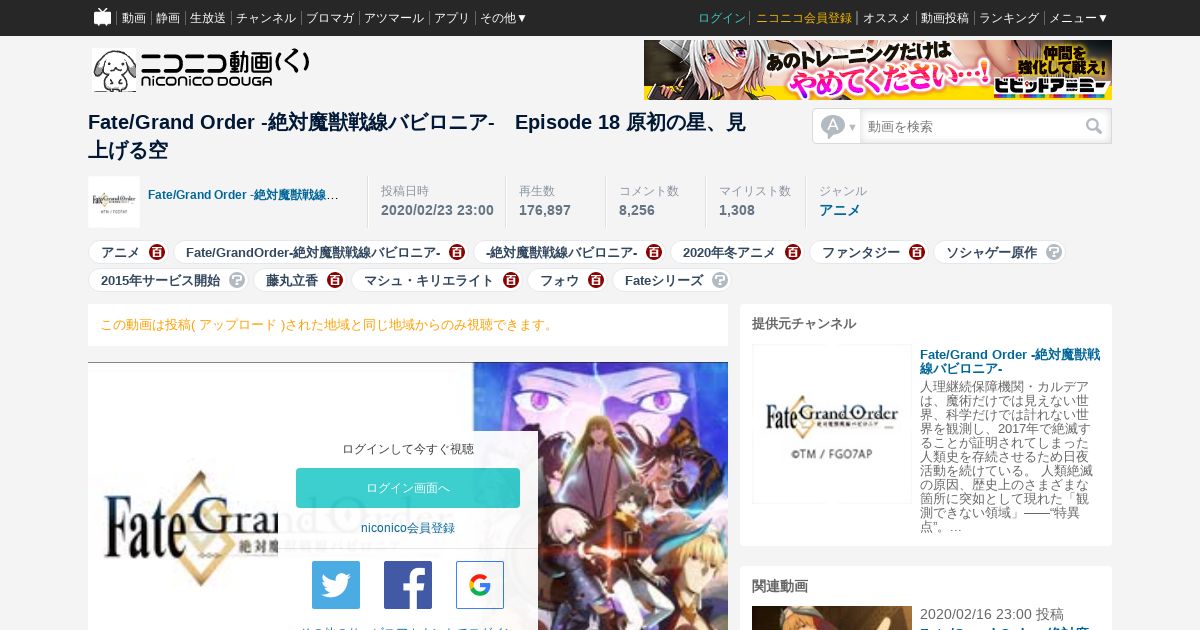Open dictionary icon beside -絶対魔獣戦線バビロニア- tag
Screen dimensions: 1200x630
[654, 252]
